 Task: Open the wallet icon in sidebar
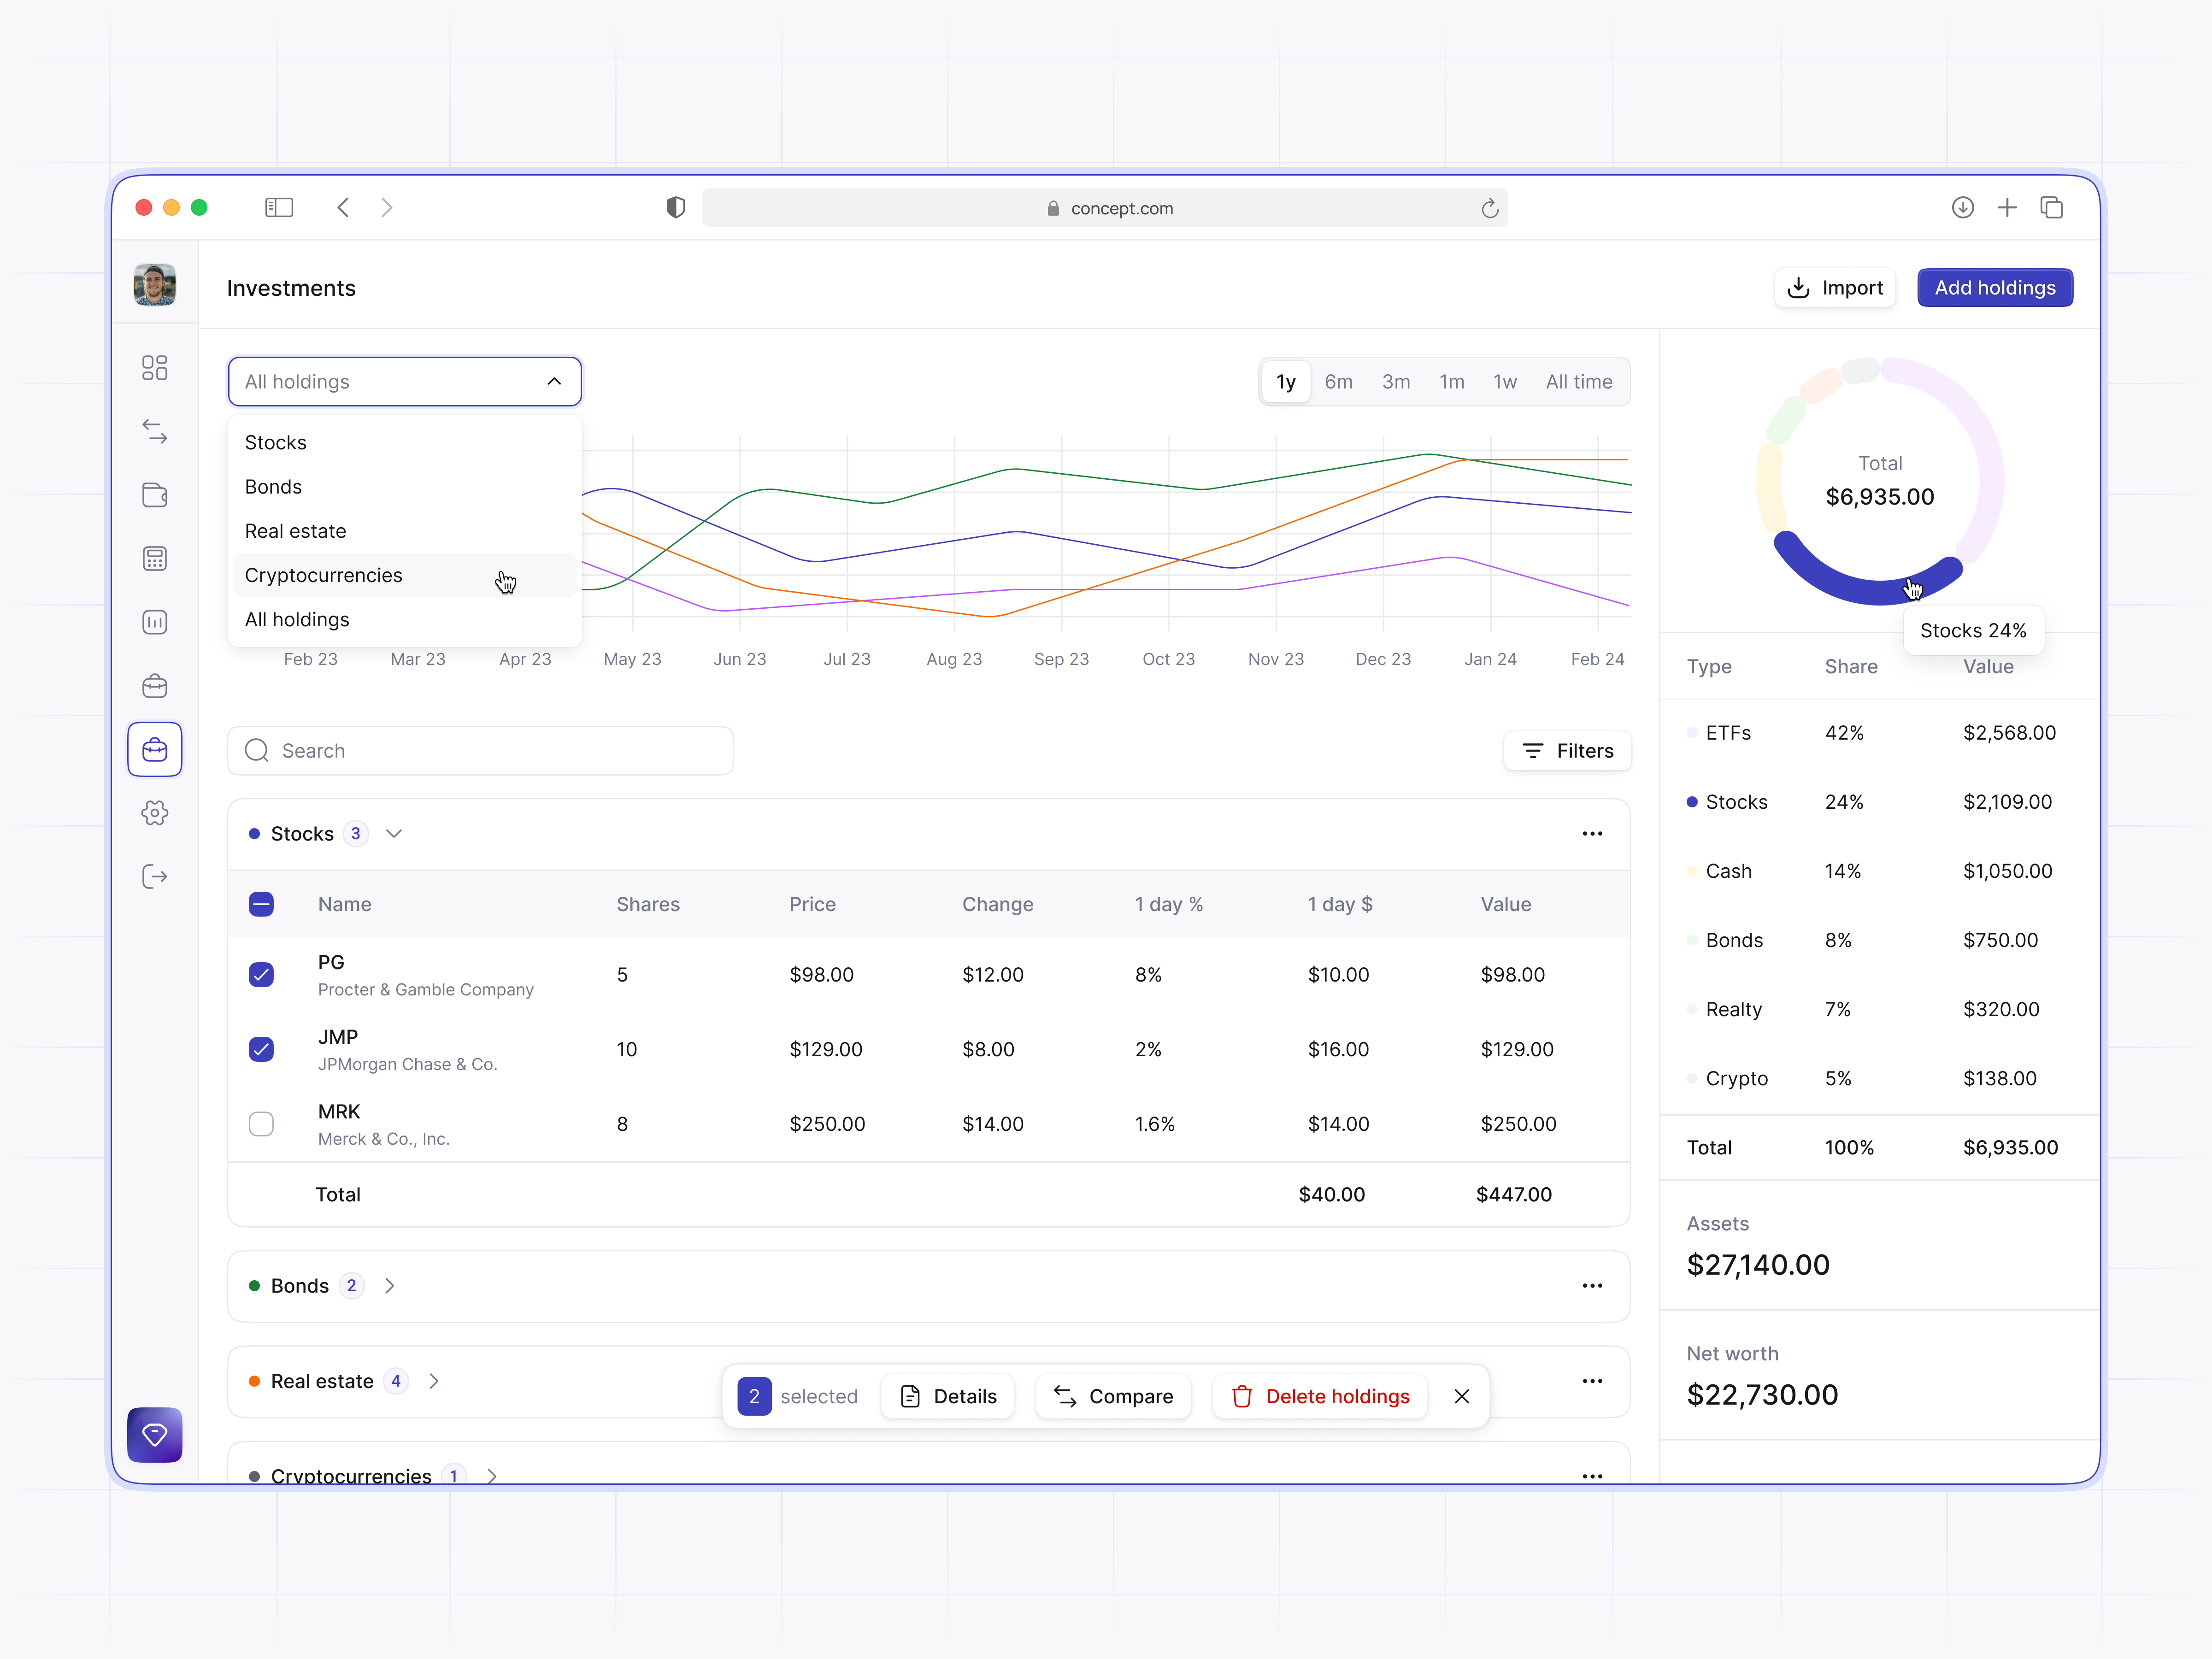(154, 495)
